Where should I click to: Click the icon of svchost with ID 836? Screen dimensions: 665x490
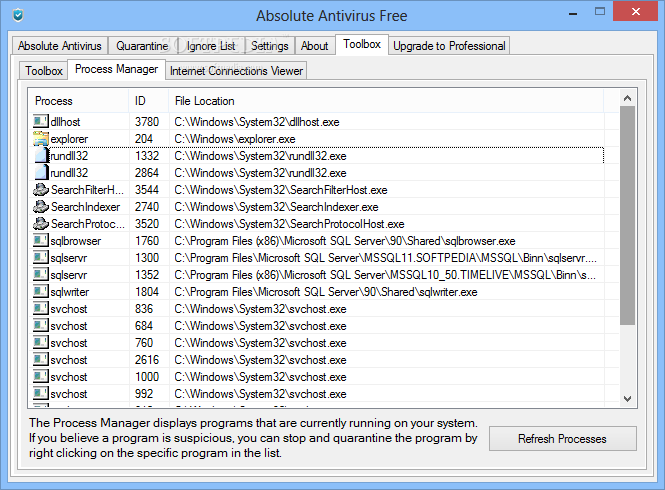click(41, 308)
